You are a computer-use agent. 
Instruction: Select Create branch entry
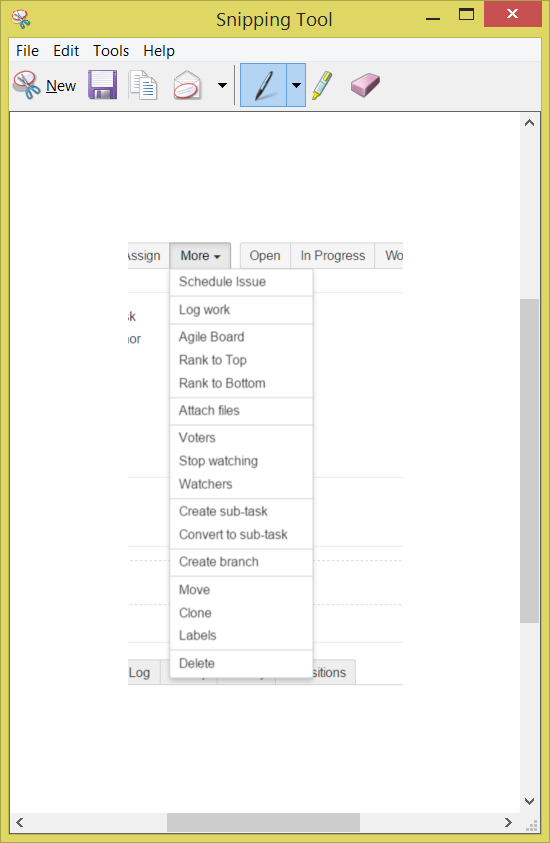[x=241, y=562]
